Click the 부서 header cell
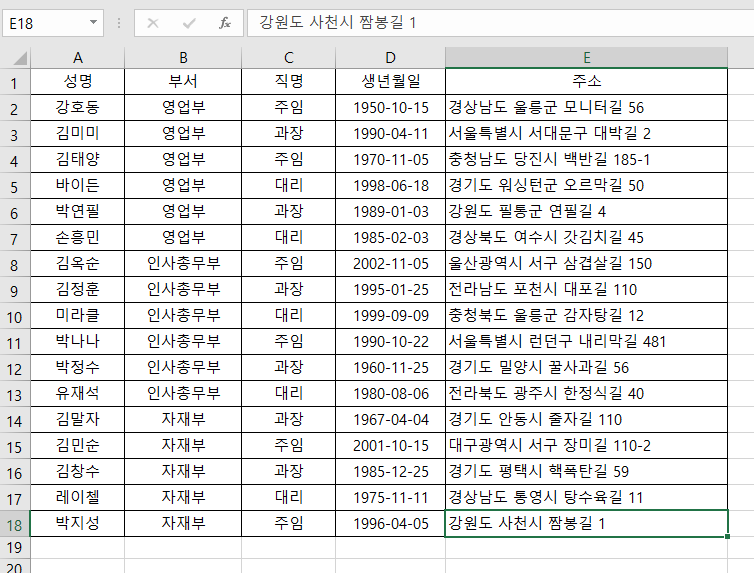The image size is (754, 573). tap(183, 81)
